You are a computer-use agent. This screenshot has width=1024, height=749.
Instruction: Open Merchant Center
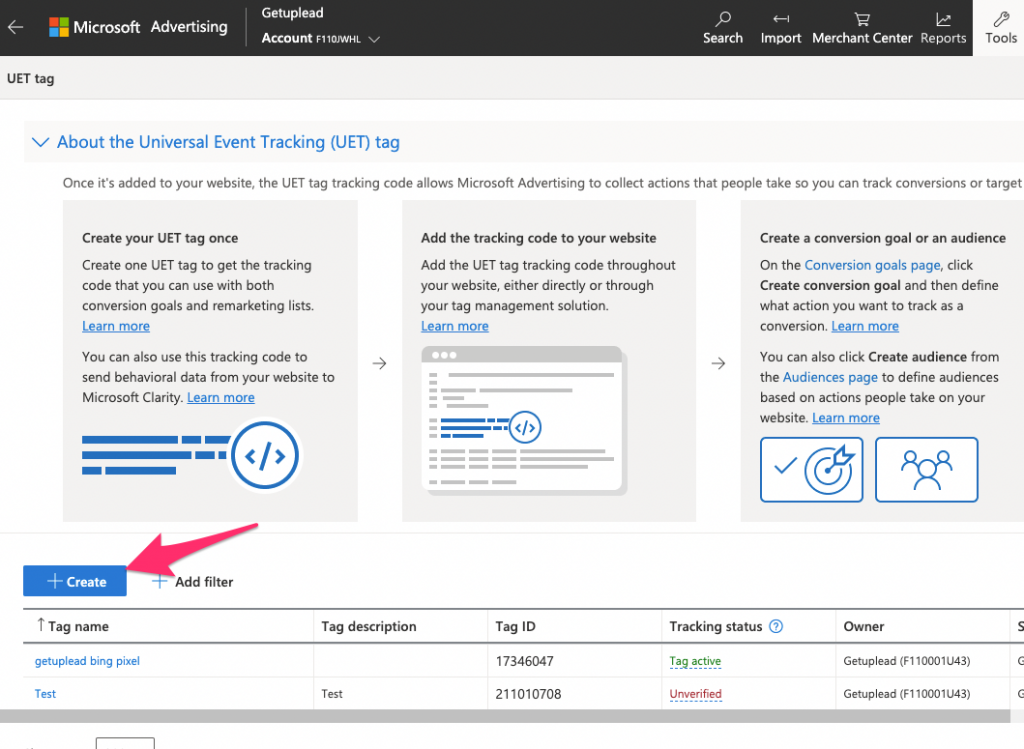[x=861, y=28]
